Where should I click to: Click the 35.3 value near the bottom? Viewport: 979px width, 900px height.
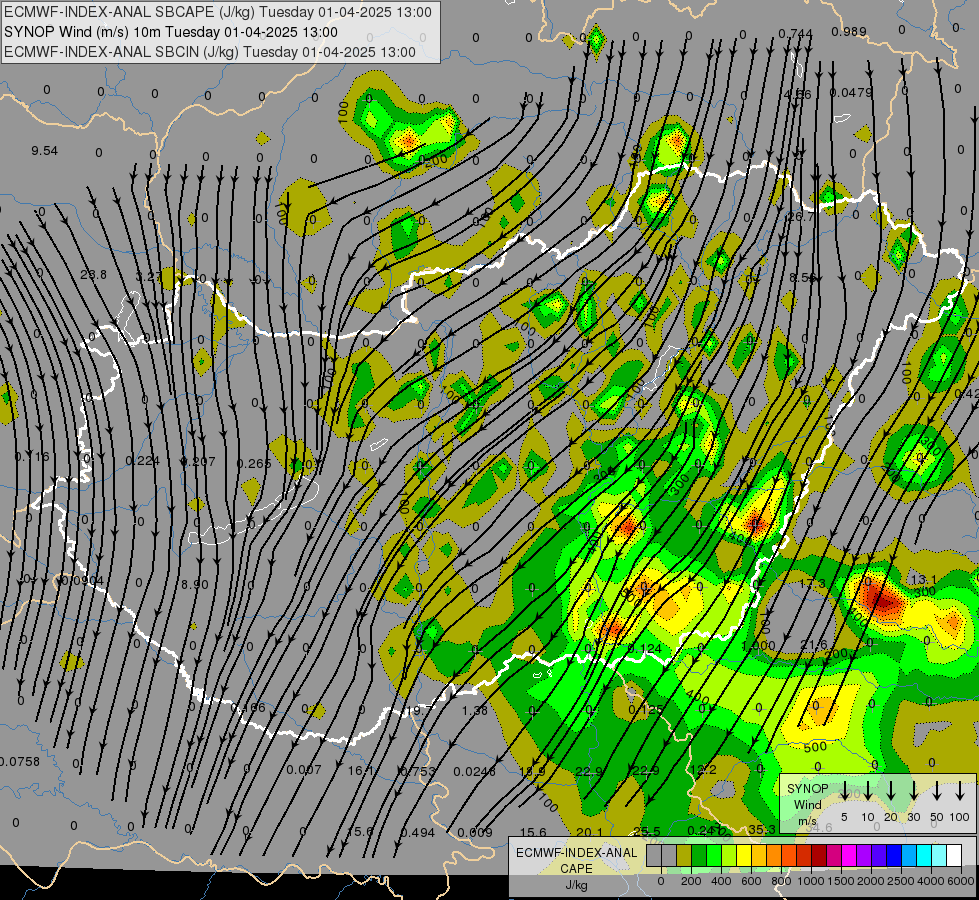(762, 829)
